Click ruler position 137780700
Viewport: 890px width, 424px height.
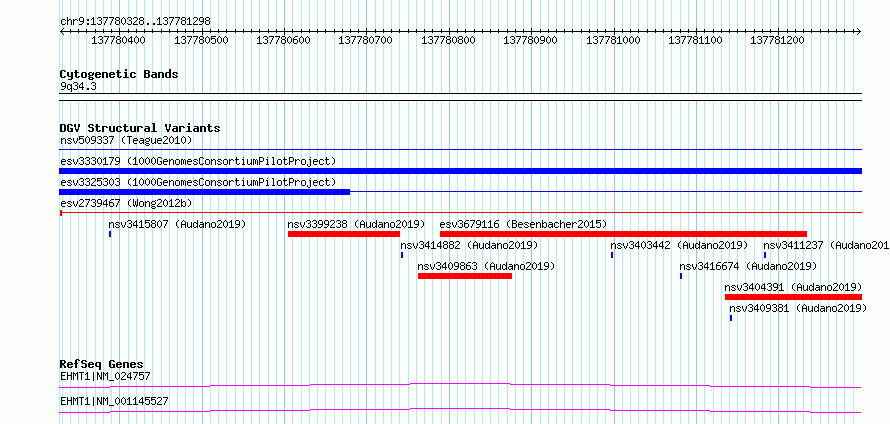pyautogui.click(x=365, y=40)
